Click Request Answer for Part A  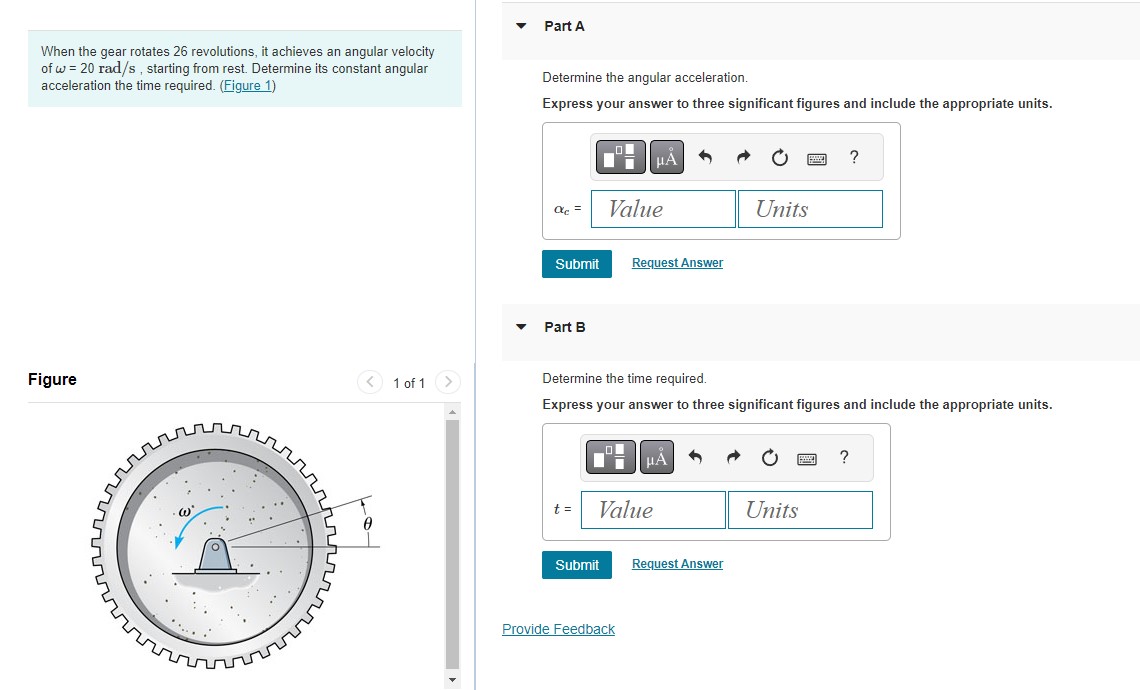[x=677, y=262]
